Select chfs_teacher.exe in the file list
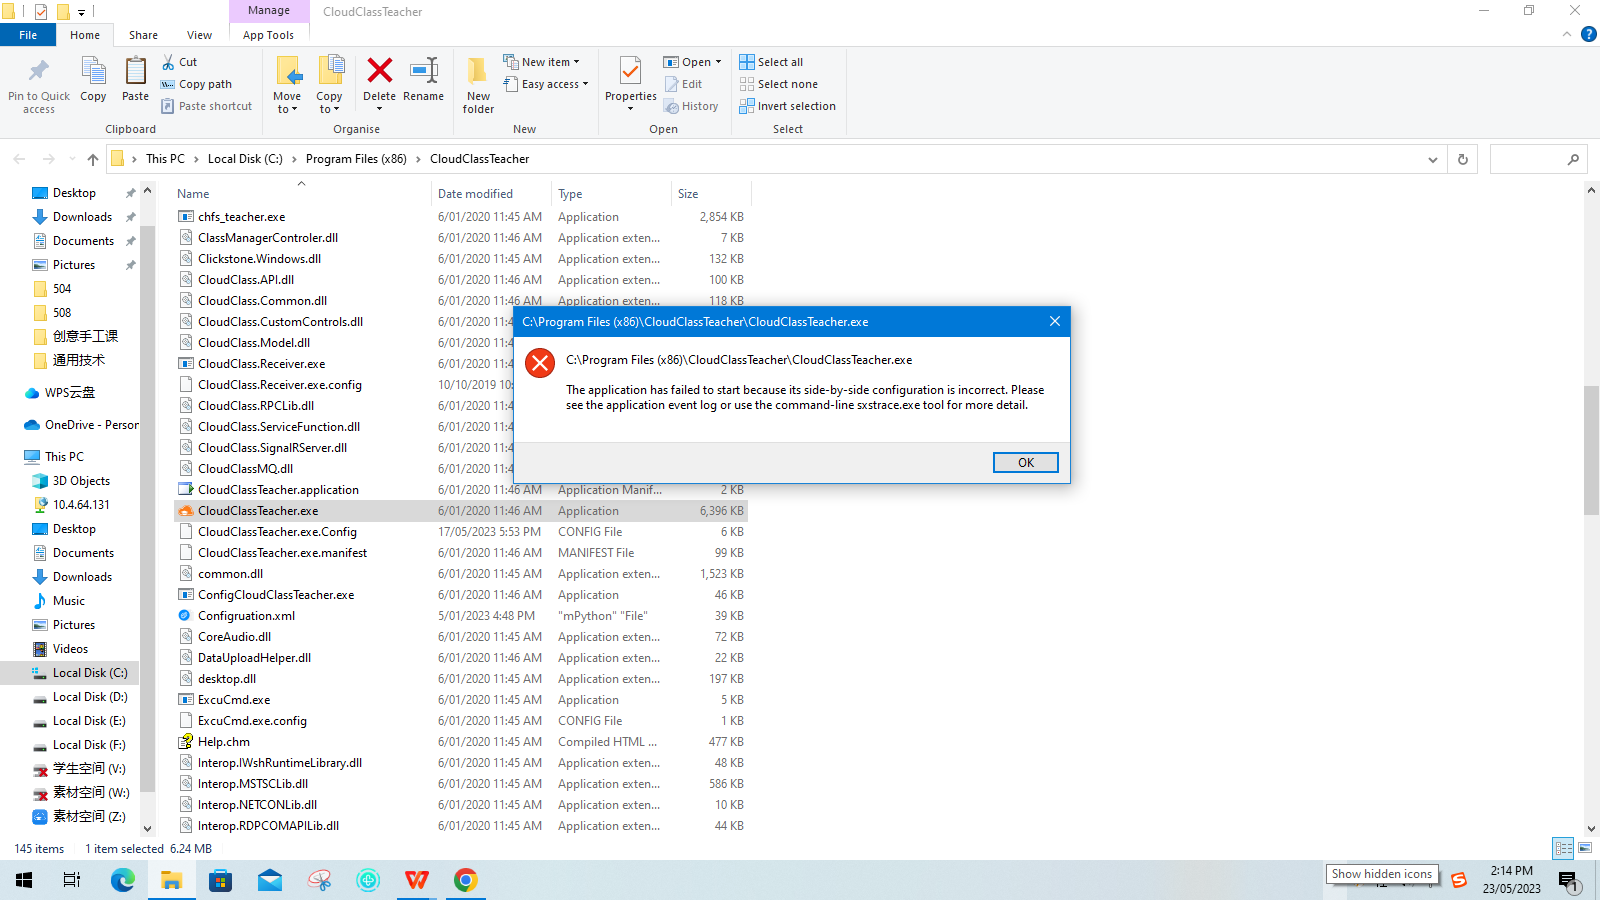This screenshot has height=900, width=1600. coord(241,217)
